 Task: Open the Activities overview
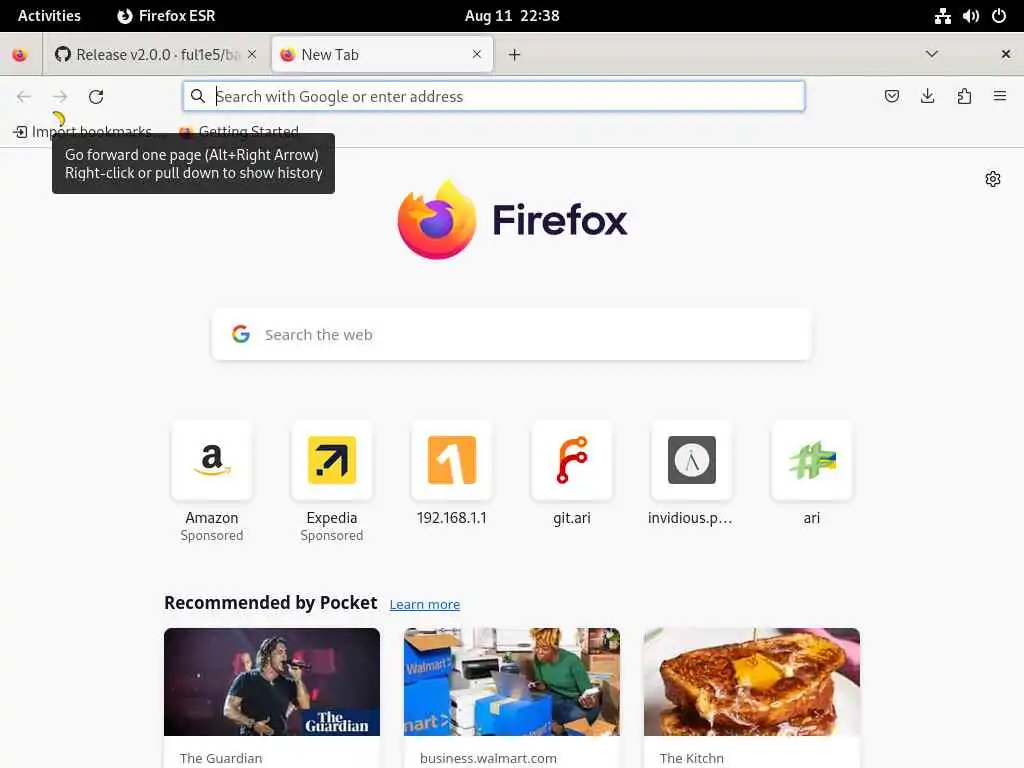(x=49, y=16)
